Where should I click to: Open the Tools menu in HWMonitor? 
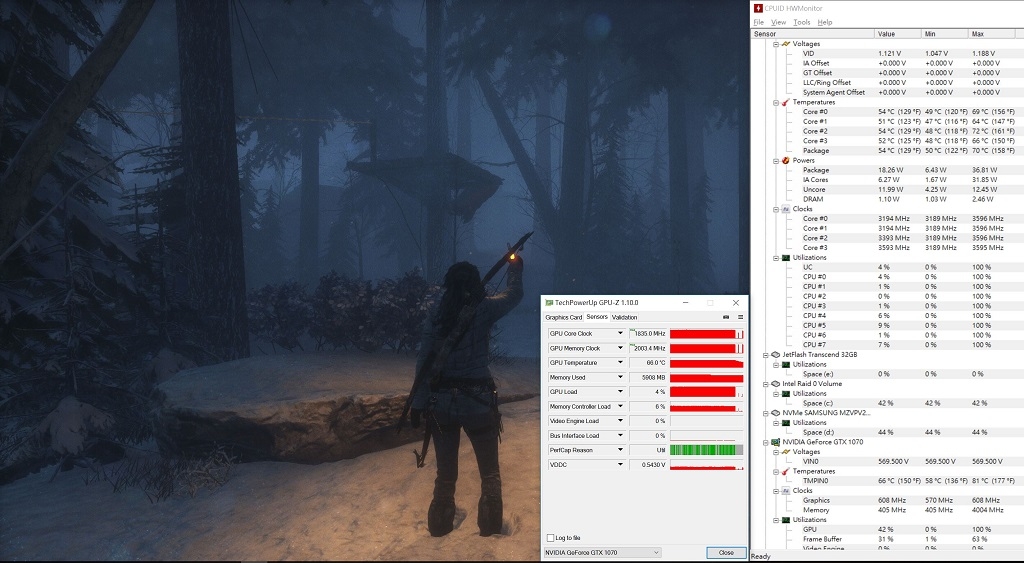(801, 22)
